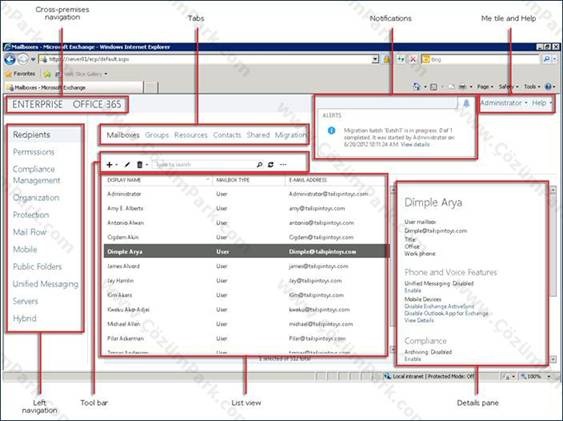
Task: Open the 100% zoom level dropdown
Action: tap(548, 376)
